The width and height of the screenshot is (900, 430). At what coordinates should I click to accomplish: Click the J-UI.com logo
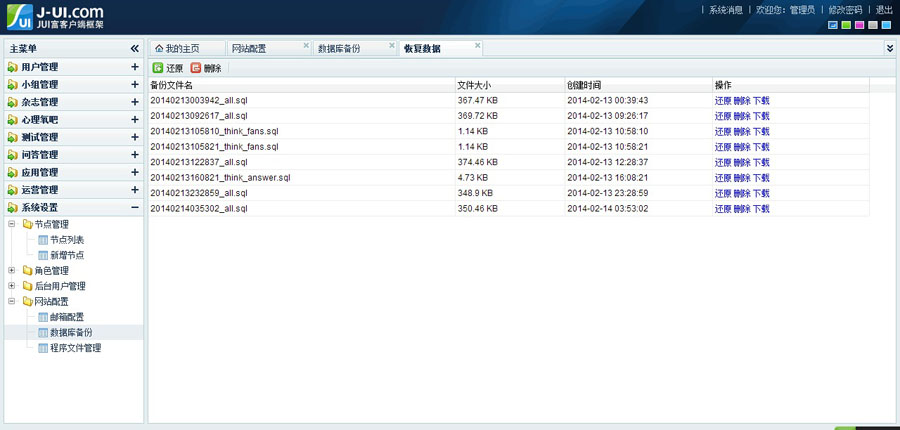53,16
